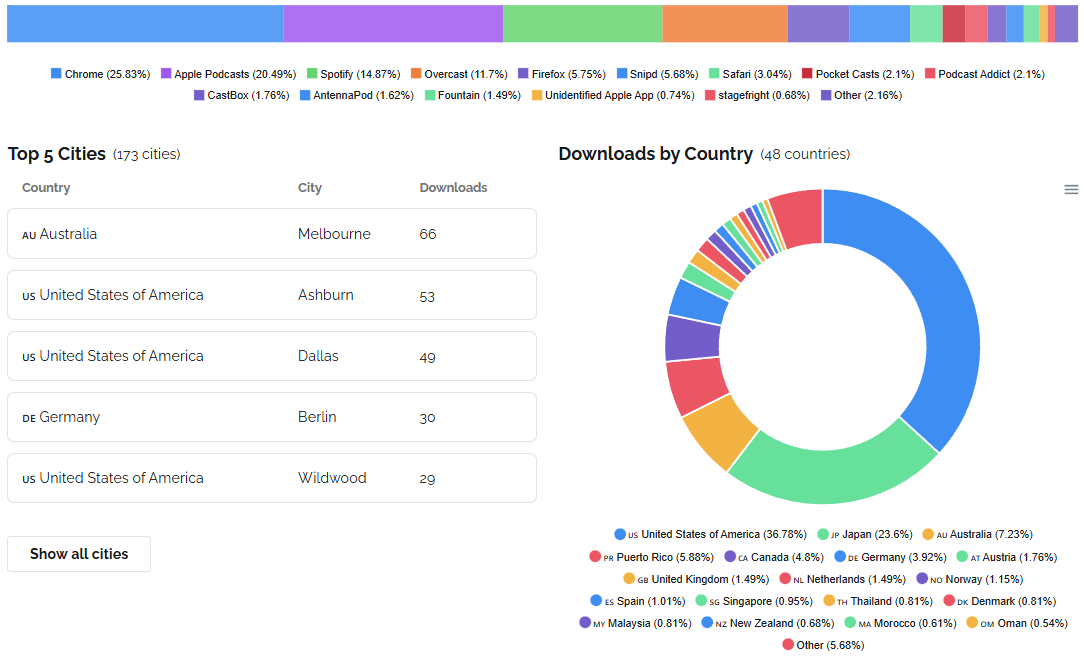This screenshot has width=1084, height=665.
Task: Click the purple Apple Podcasts bar segment
Action: (x=393, y=24)
